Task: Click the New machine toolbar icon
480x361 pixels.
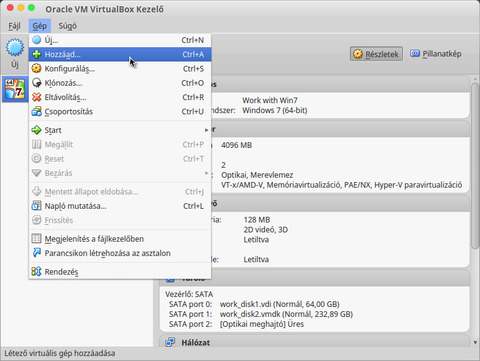Action: pyautogui.click(x=15, y=47)
